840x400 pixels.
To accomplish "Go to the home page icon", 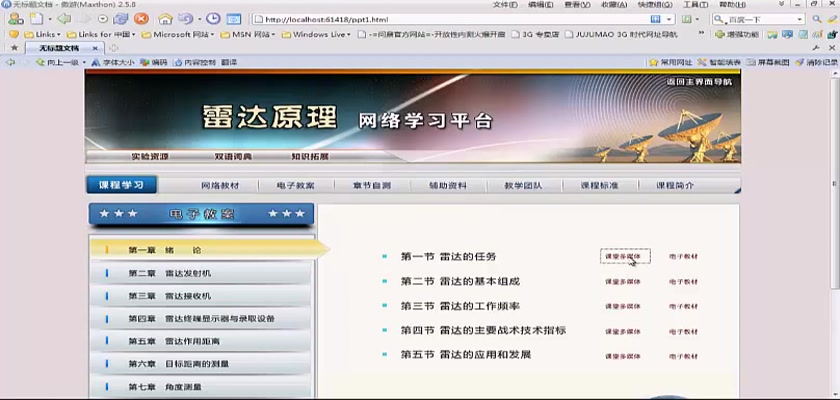I will coord(166,19).
